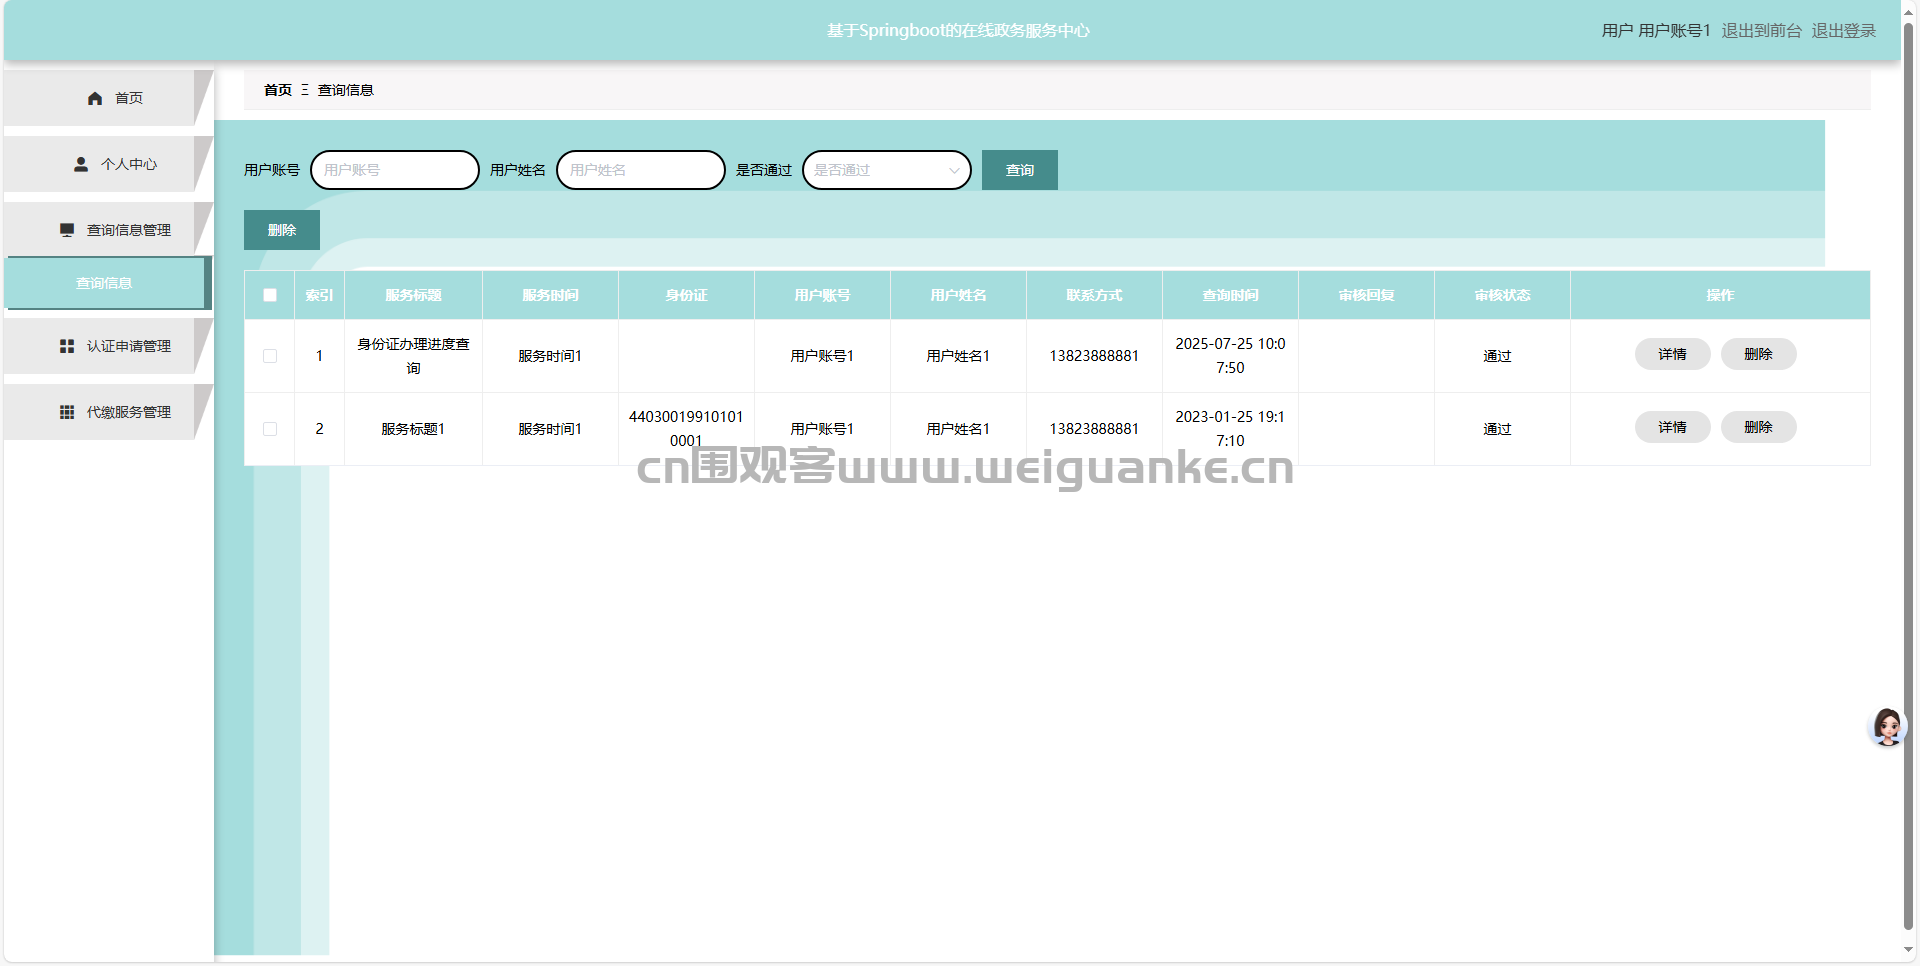The width and height of the screenshot is (1920, 966).
Task: Click the monitor icon beside 查询信息管理
Action: pyautogui.click(x=67, y=230)
